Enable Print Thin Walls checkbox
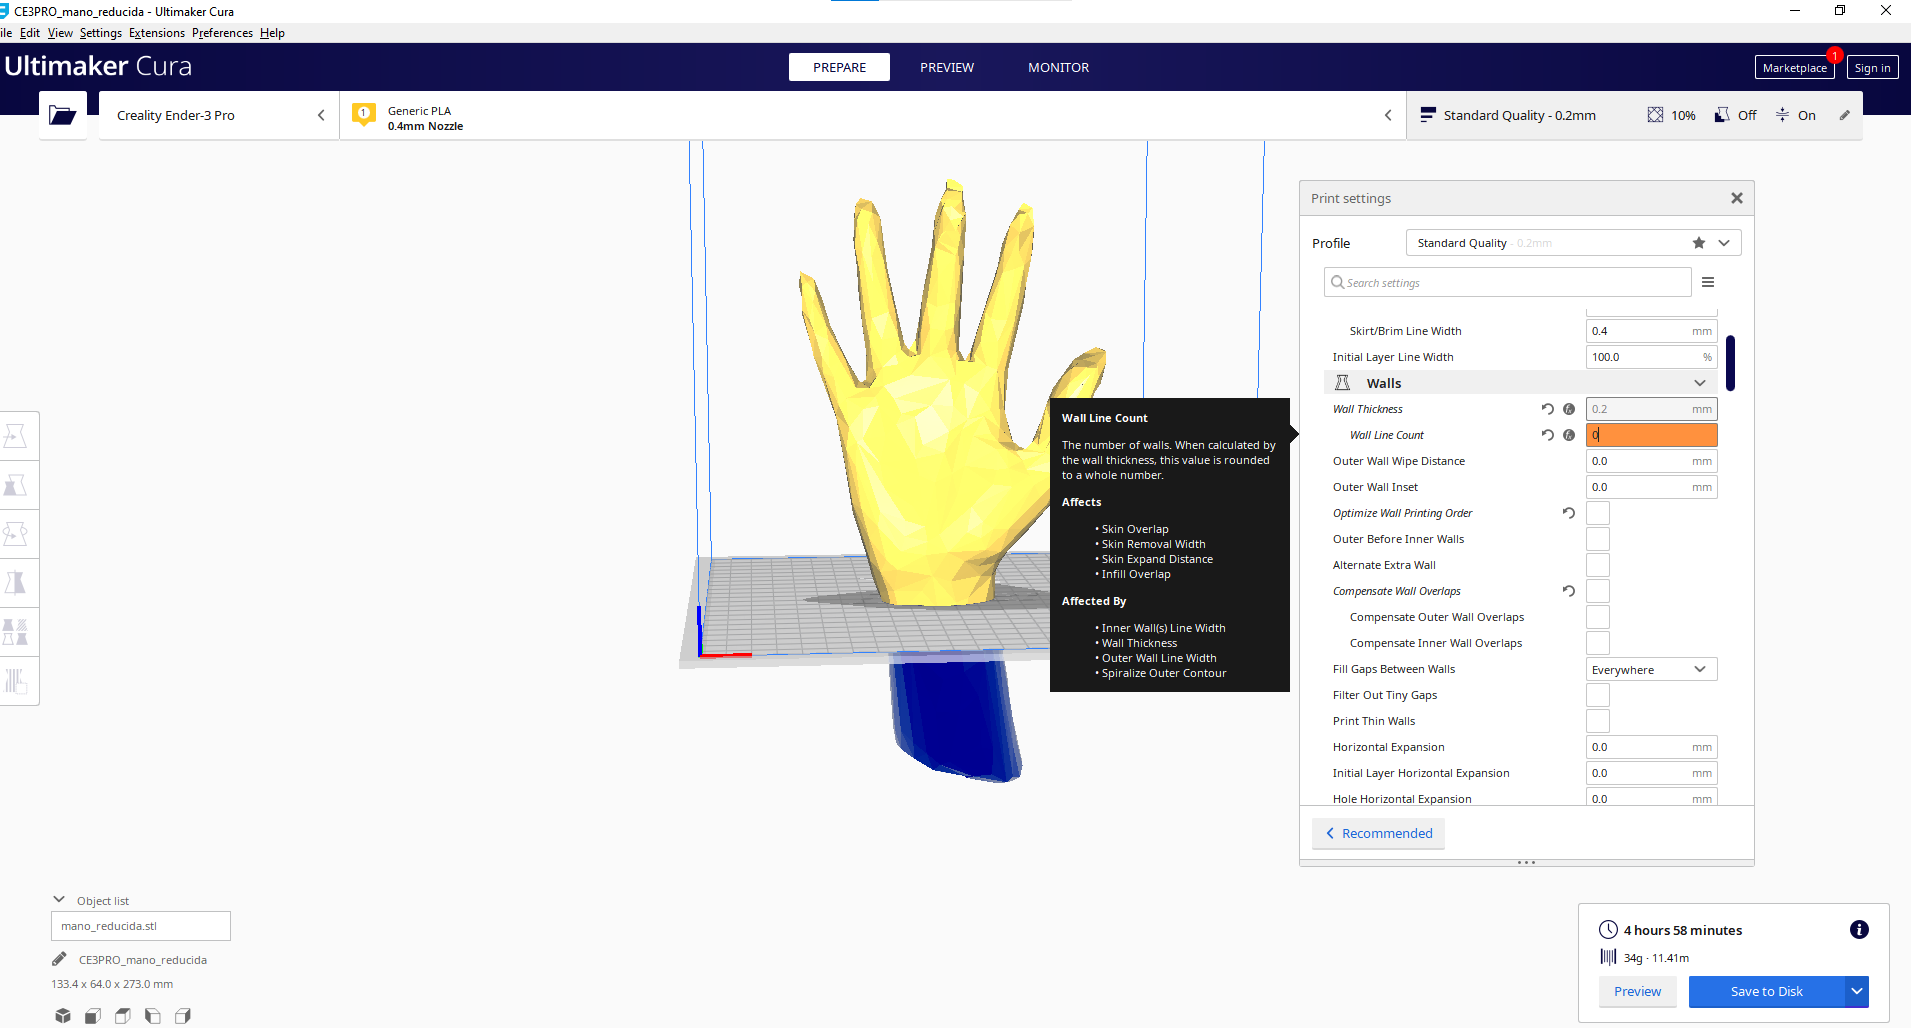Screen dimensions: 1911x1028 click(x=1597, y=721)
